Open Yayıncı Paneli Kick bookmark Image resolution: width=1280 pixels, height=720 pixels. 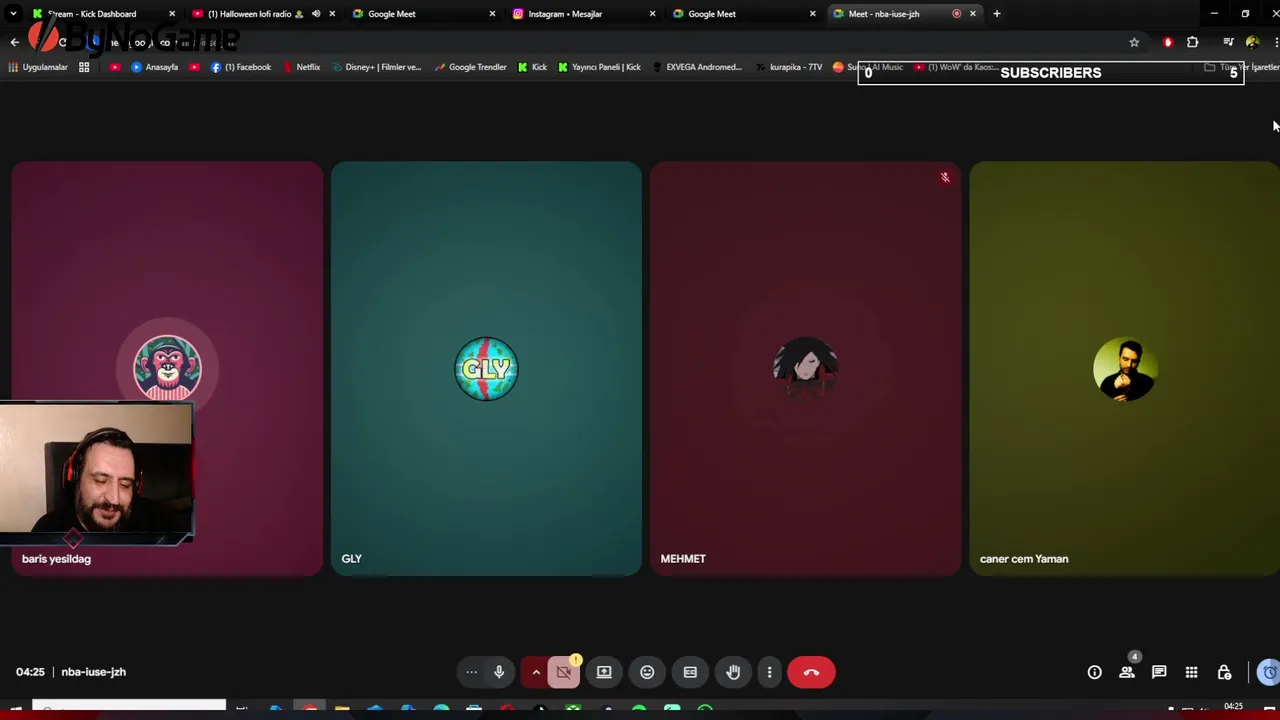click(x=599, y=67)
